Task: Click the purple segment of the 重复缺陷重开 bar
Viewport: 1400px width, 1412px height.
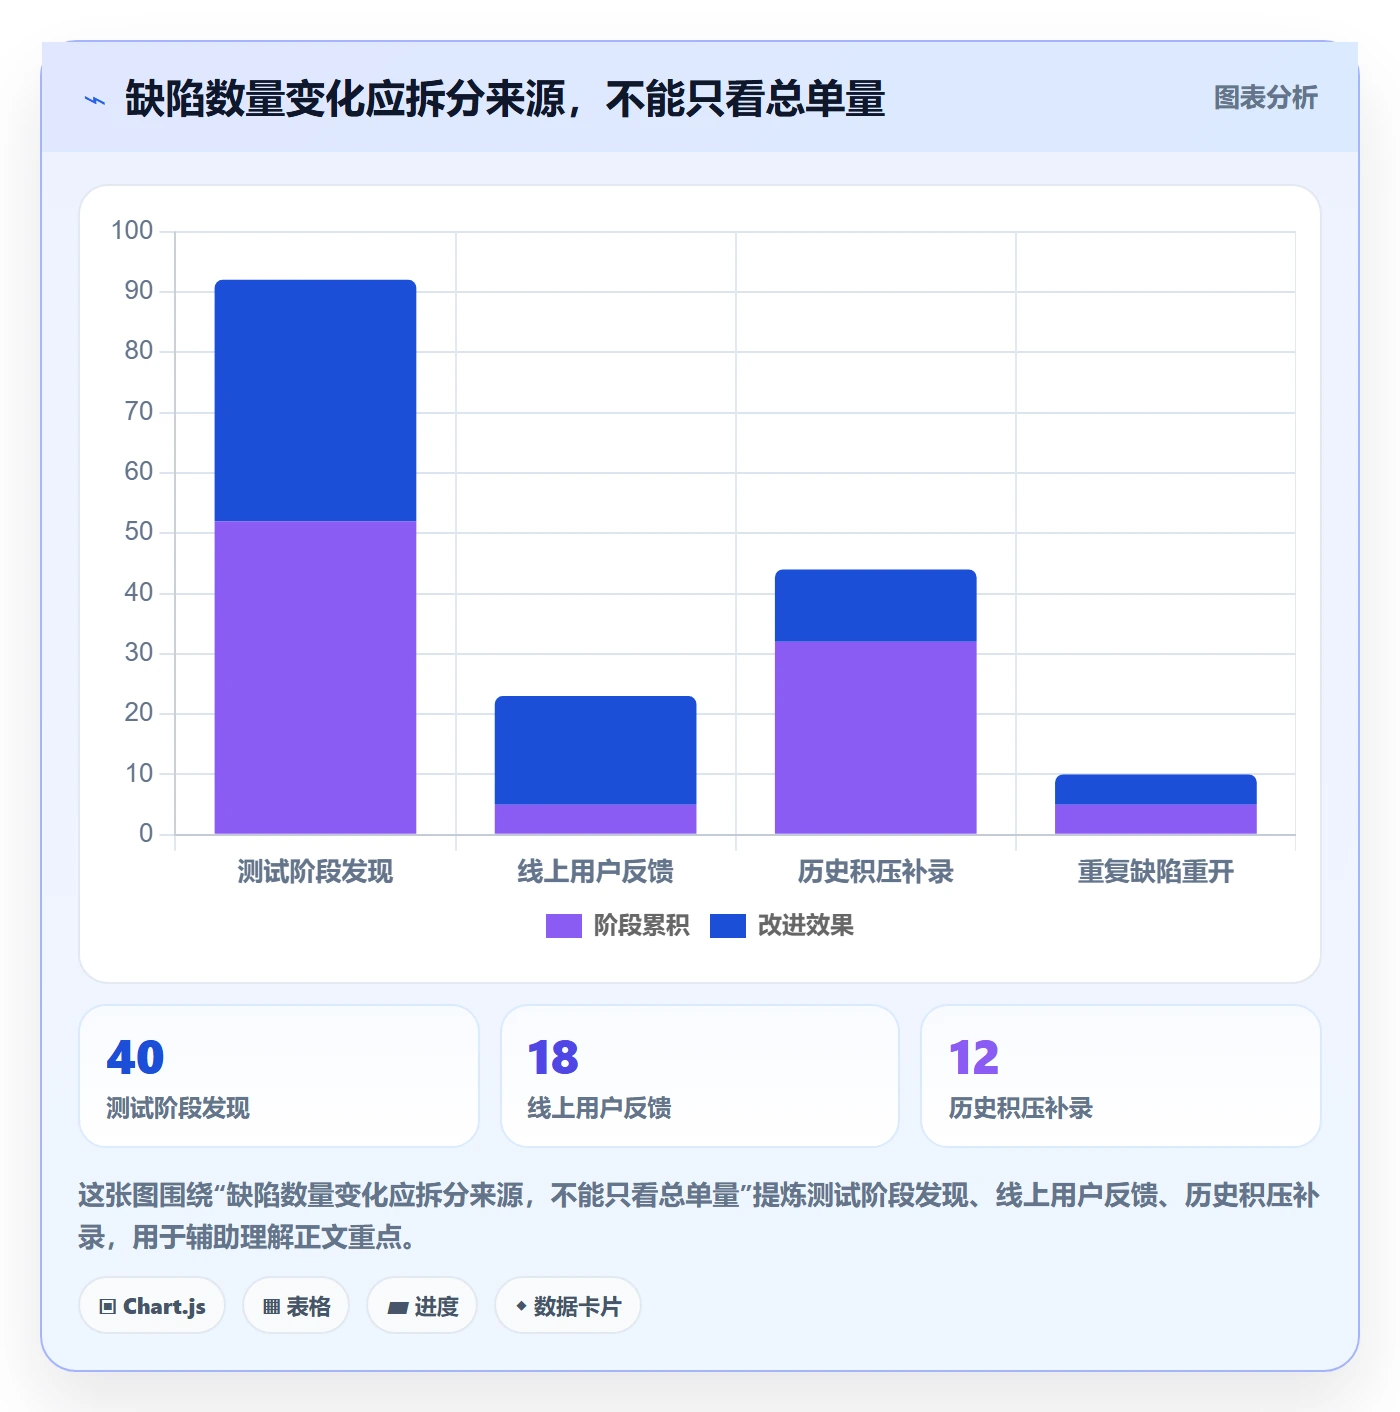Action: [1155, 819]
